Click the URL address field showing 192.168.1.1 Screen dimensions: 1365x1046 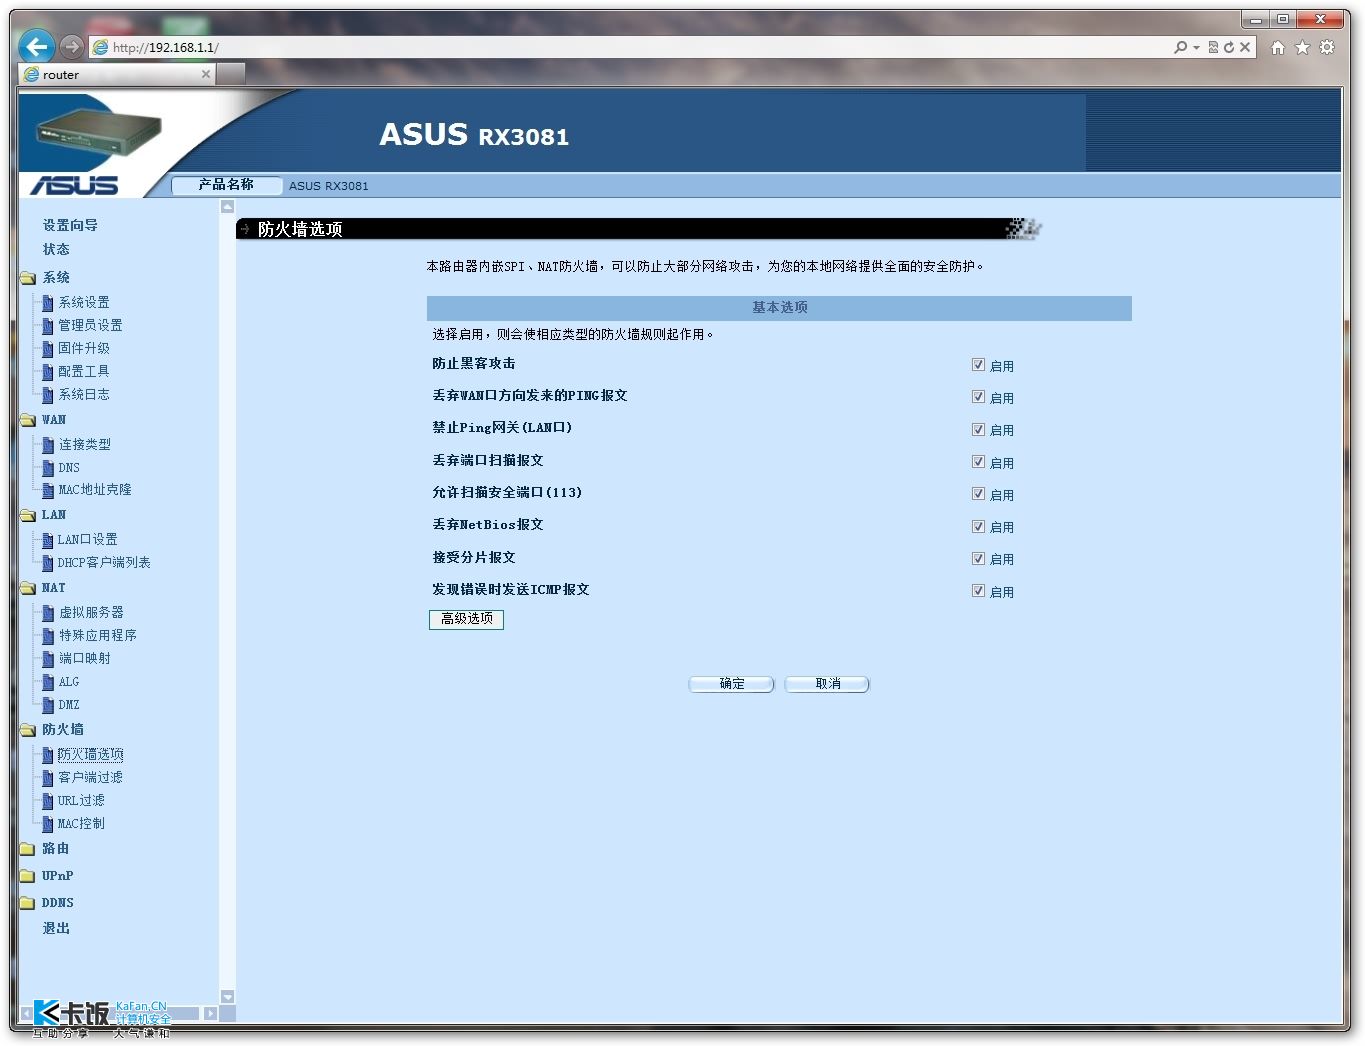[630, 47]
